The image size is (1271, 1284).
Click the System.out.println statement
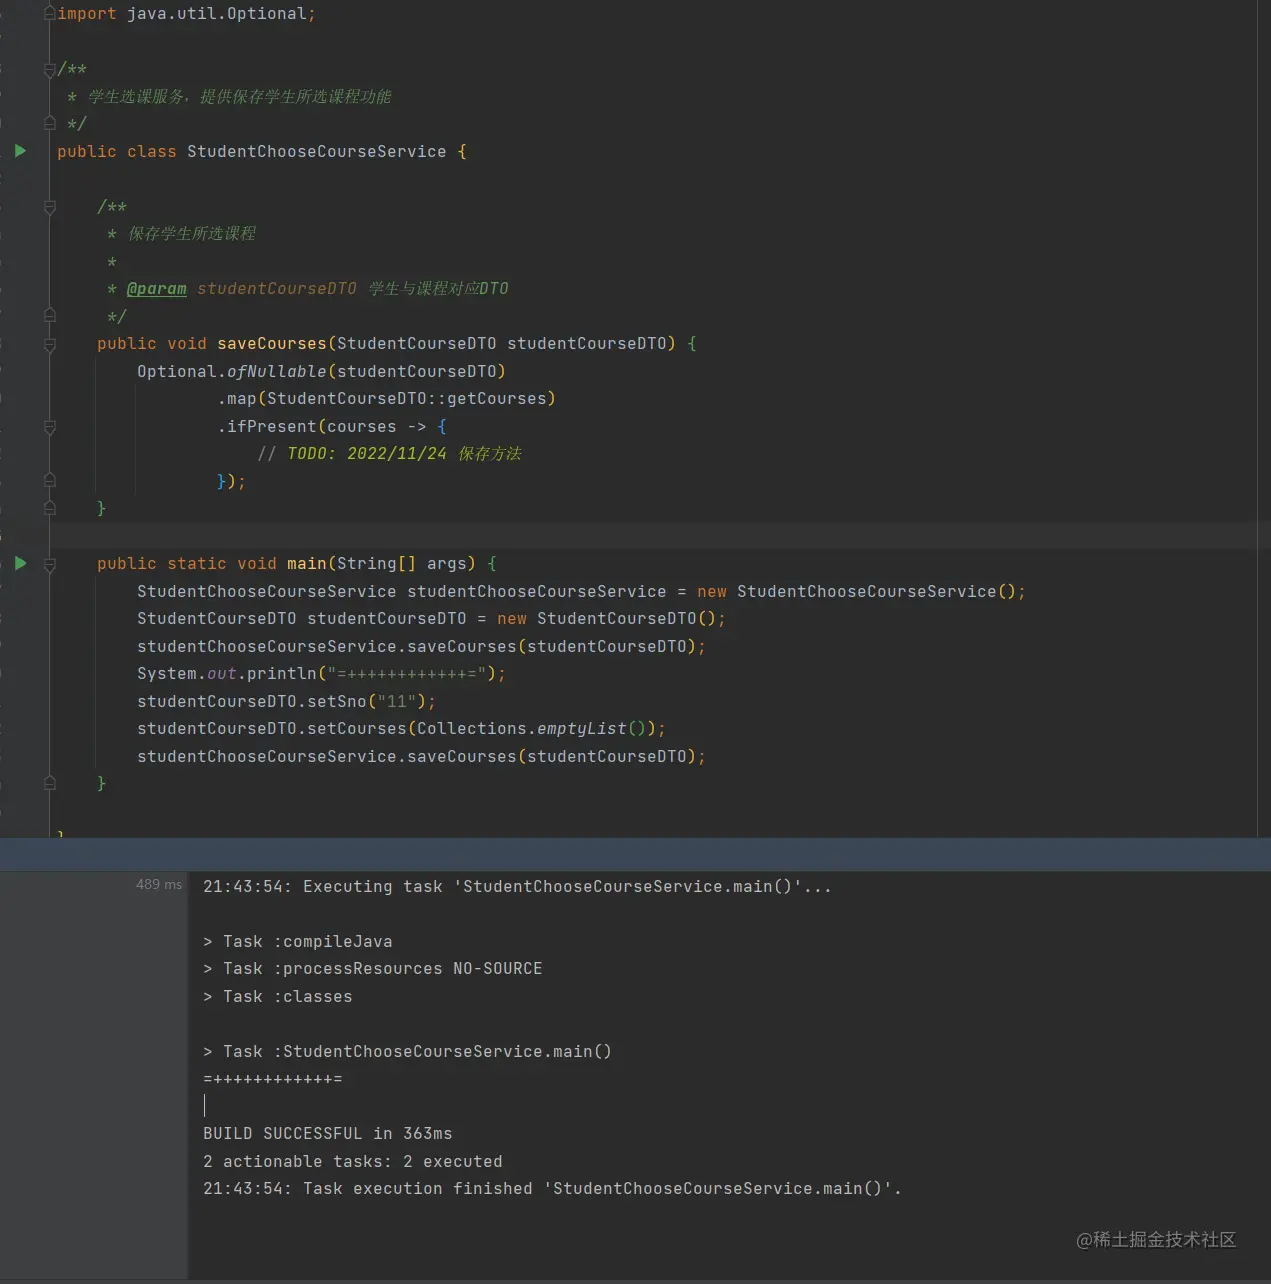tap(321, 674)
